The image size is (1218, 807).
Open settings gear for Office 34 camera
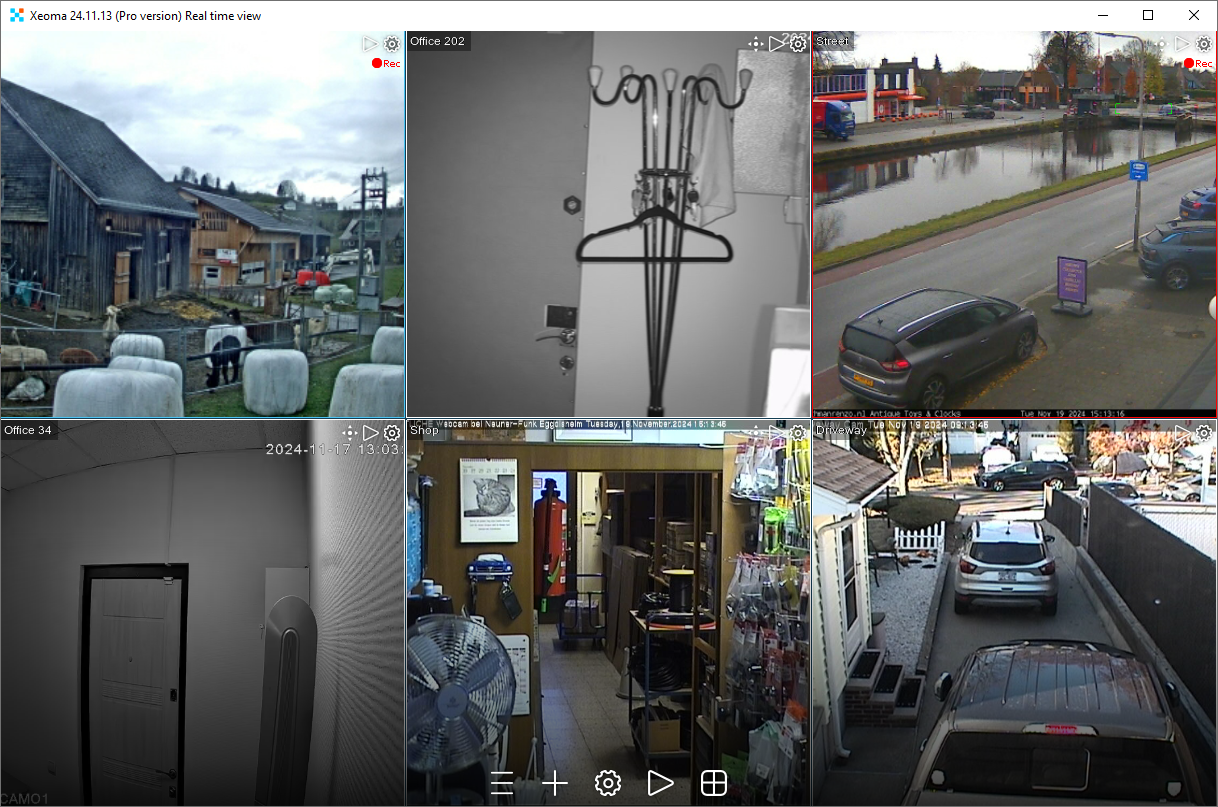pyautogui.click(x=392, y=433)
